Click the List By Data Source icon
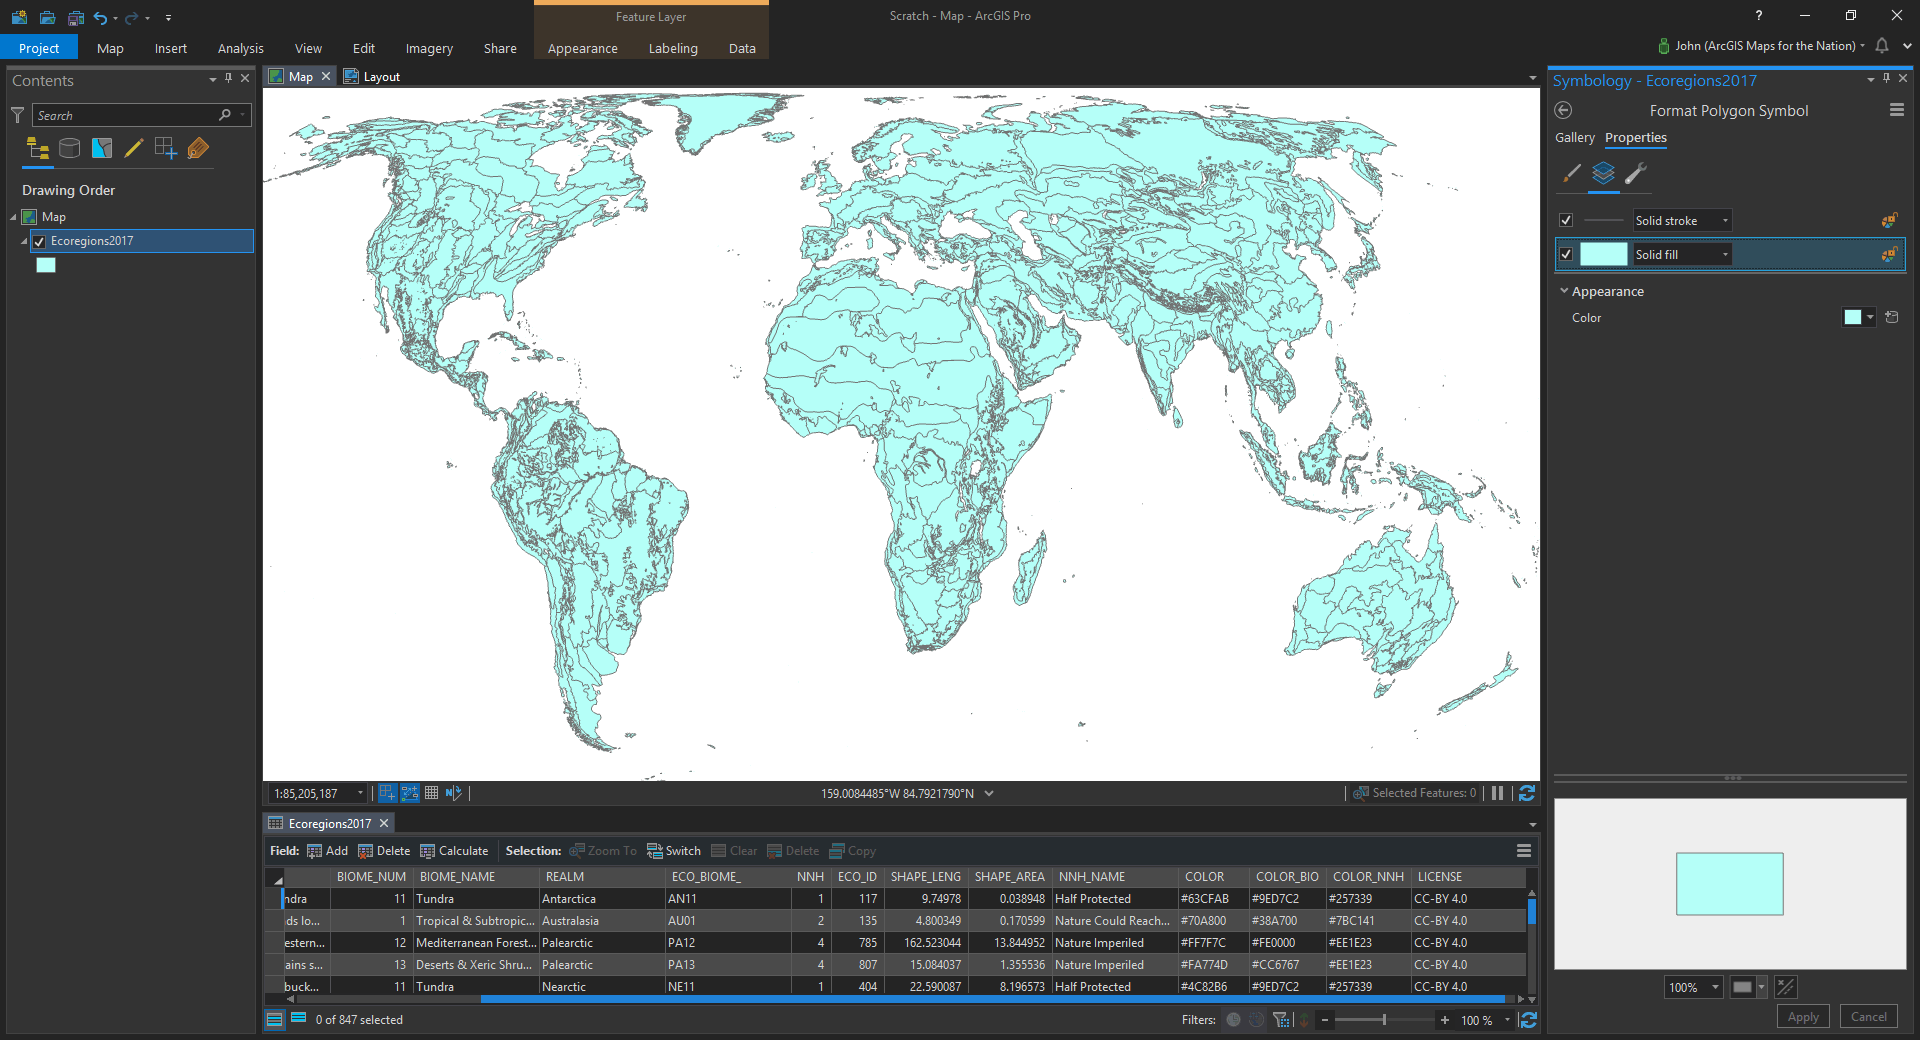 [x=69, y=149]
